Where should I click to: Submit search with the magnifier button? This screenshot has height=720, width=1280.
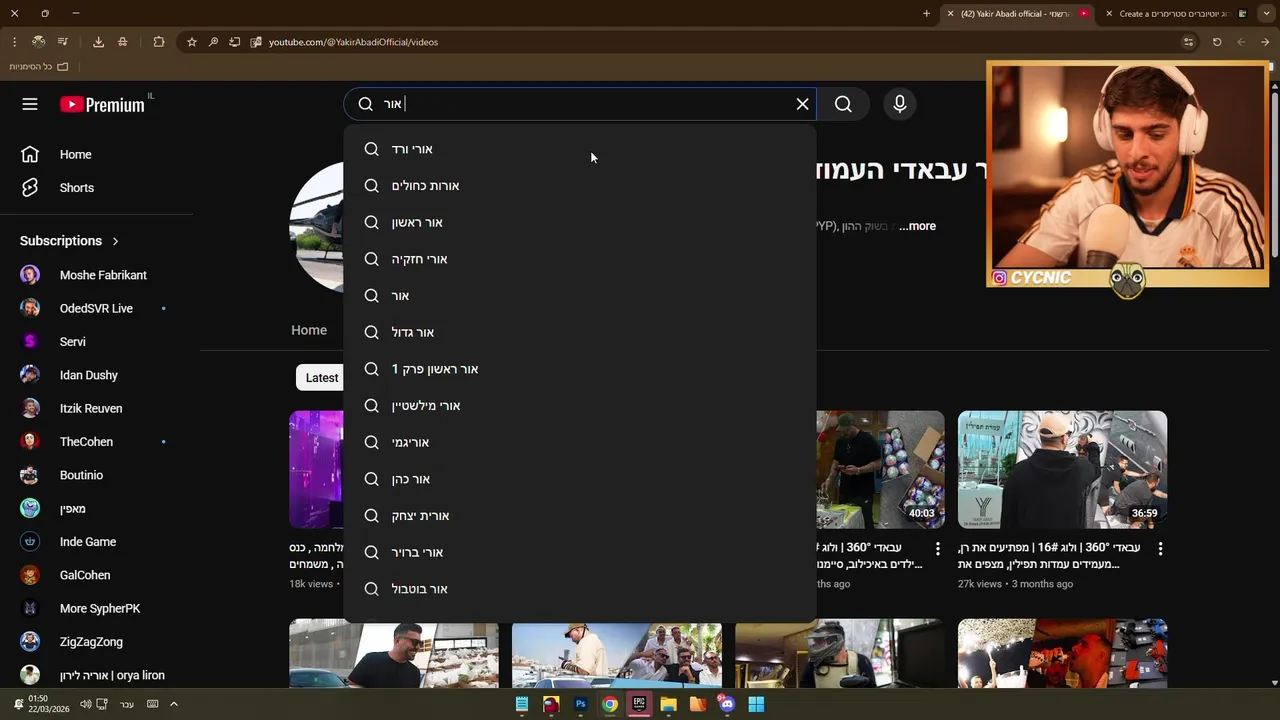tap(843, 104)
